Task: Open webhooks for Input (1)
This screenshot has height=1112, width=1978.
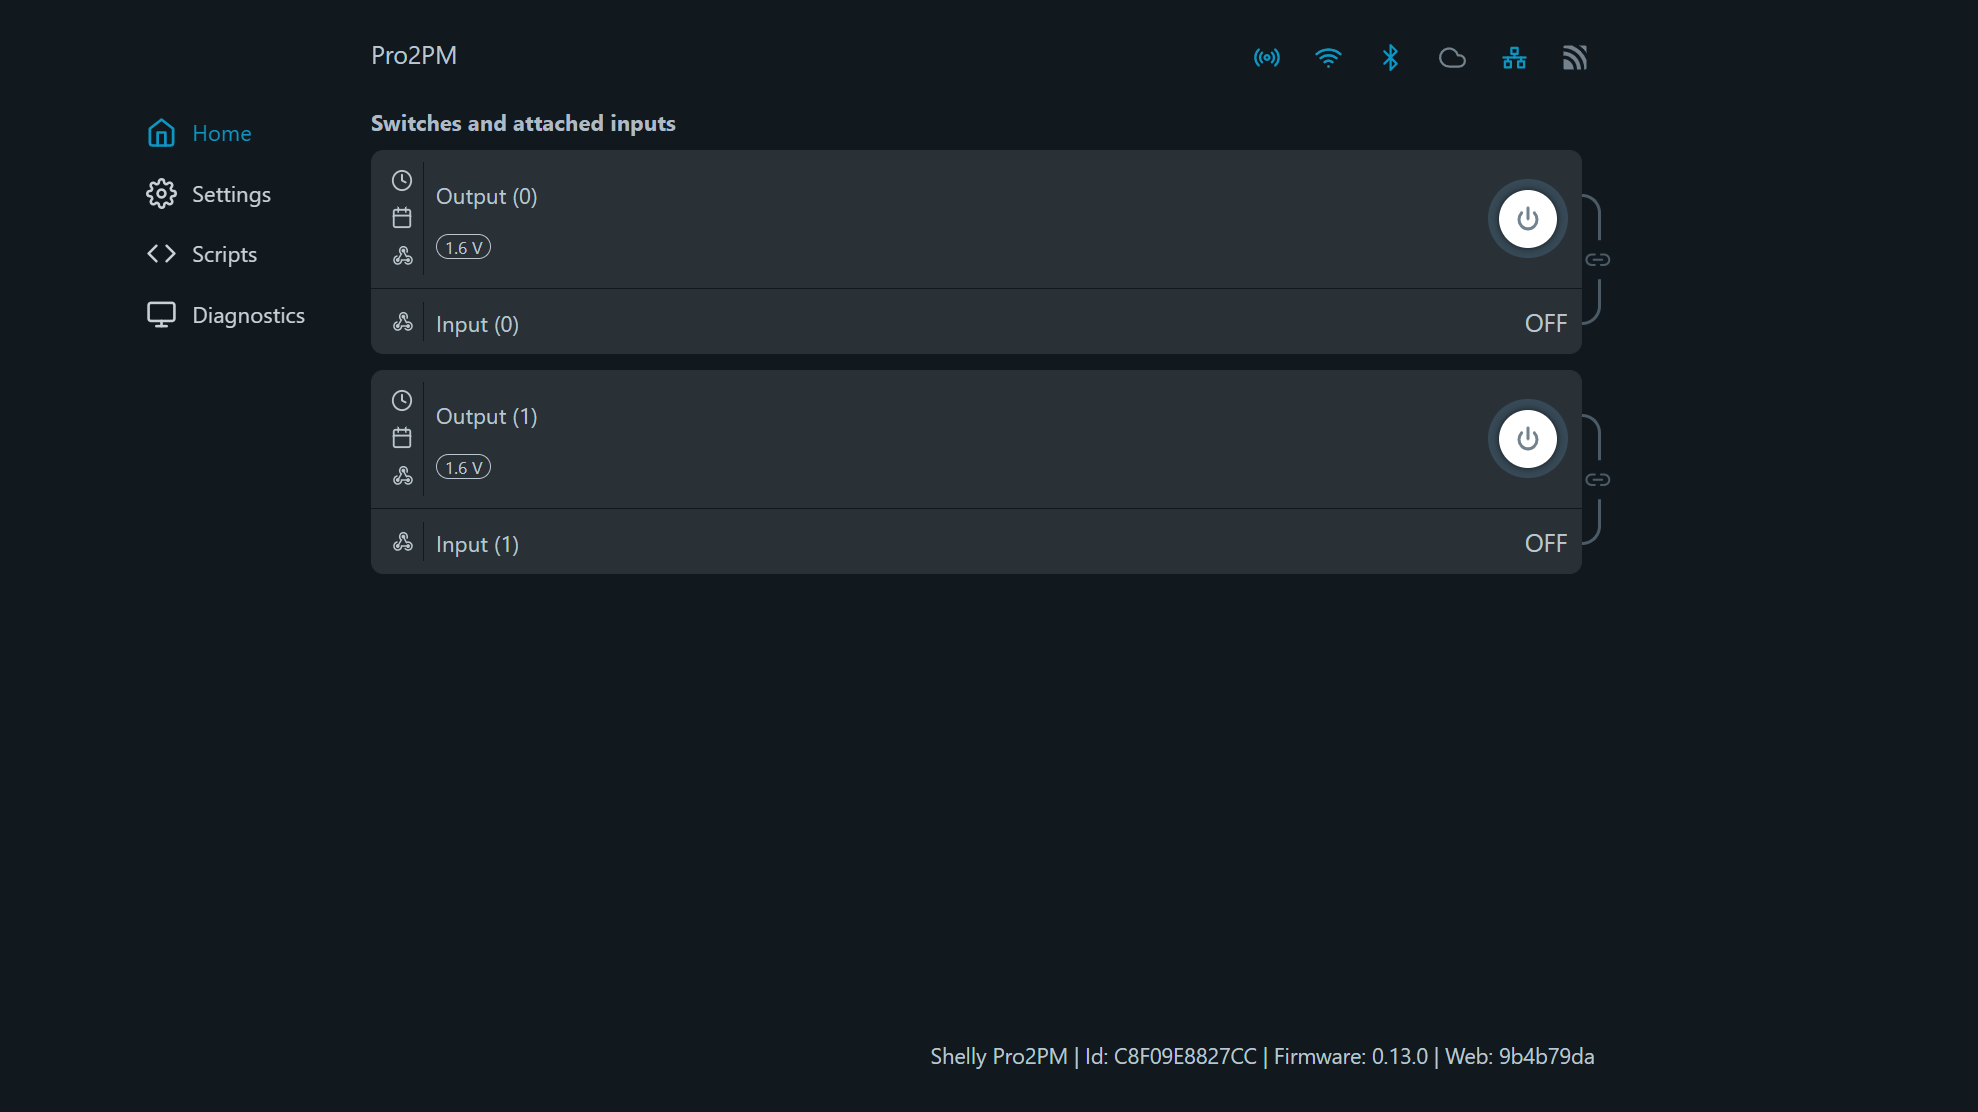Action: [402, 541]
